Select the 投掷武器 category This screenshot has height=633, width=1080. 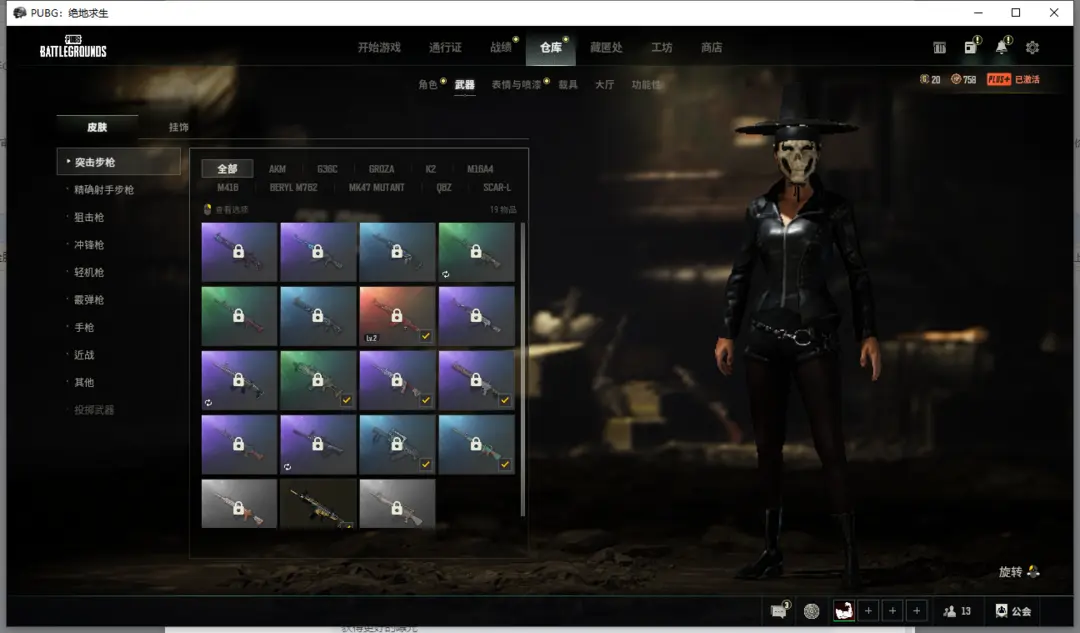tap(94, 410)
